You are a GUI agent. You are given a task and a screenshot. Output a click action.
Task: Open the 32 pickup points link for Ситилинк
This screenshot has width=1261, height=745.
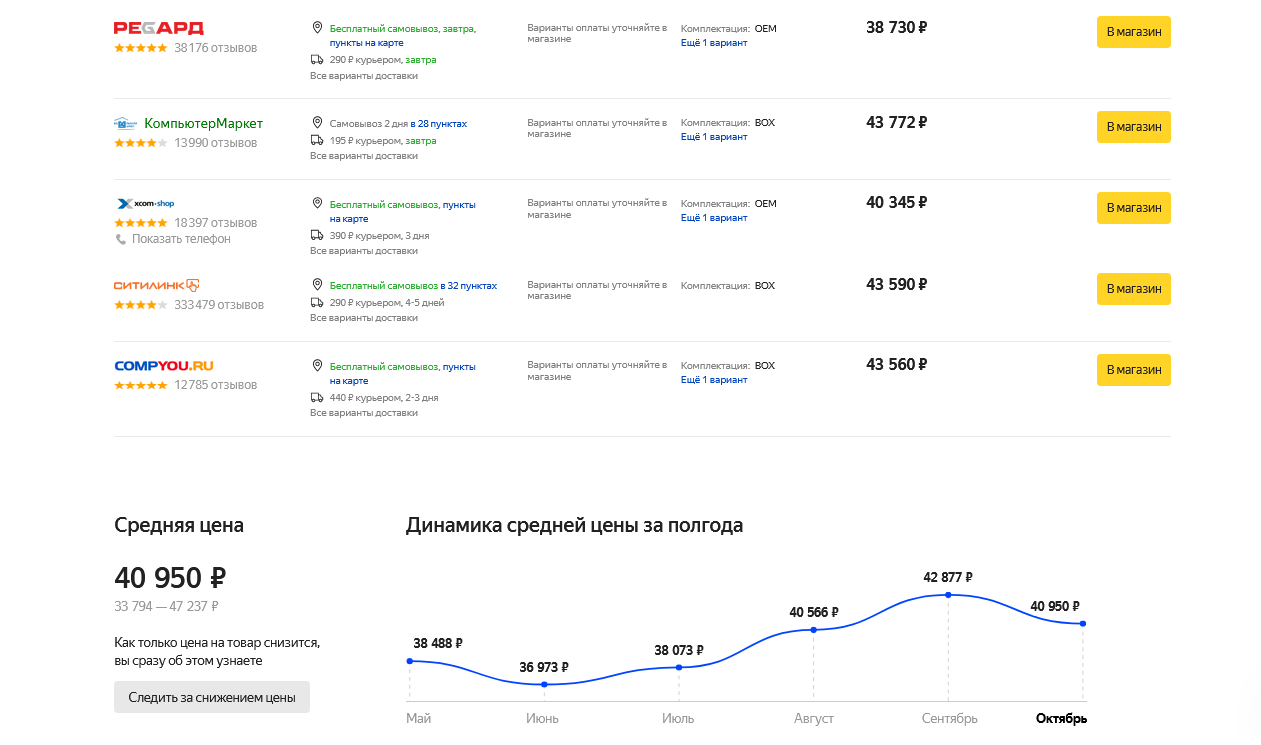click(x=468, y=286)
